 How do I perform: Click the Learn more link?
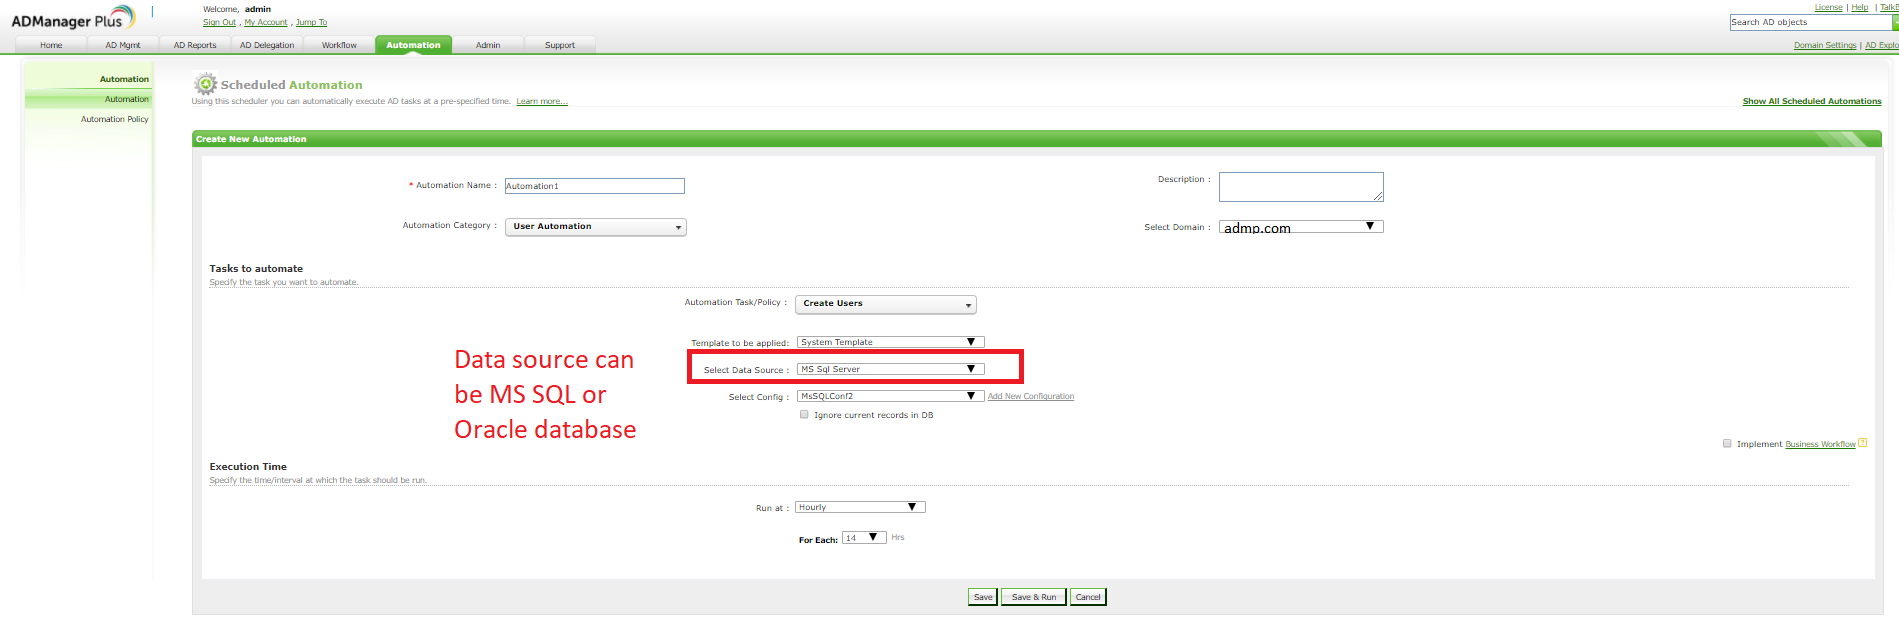542,101
